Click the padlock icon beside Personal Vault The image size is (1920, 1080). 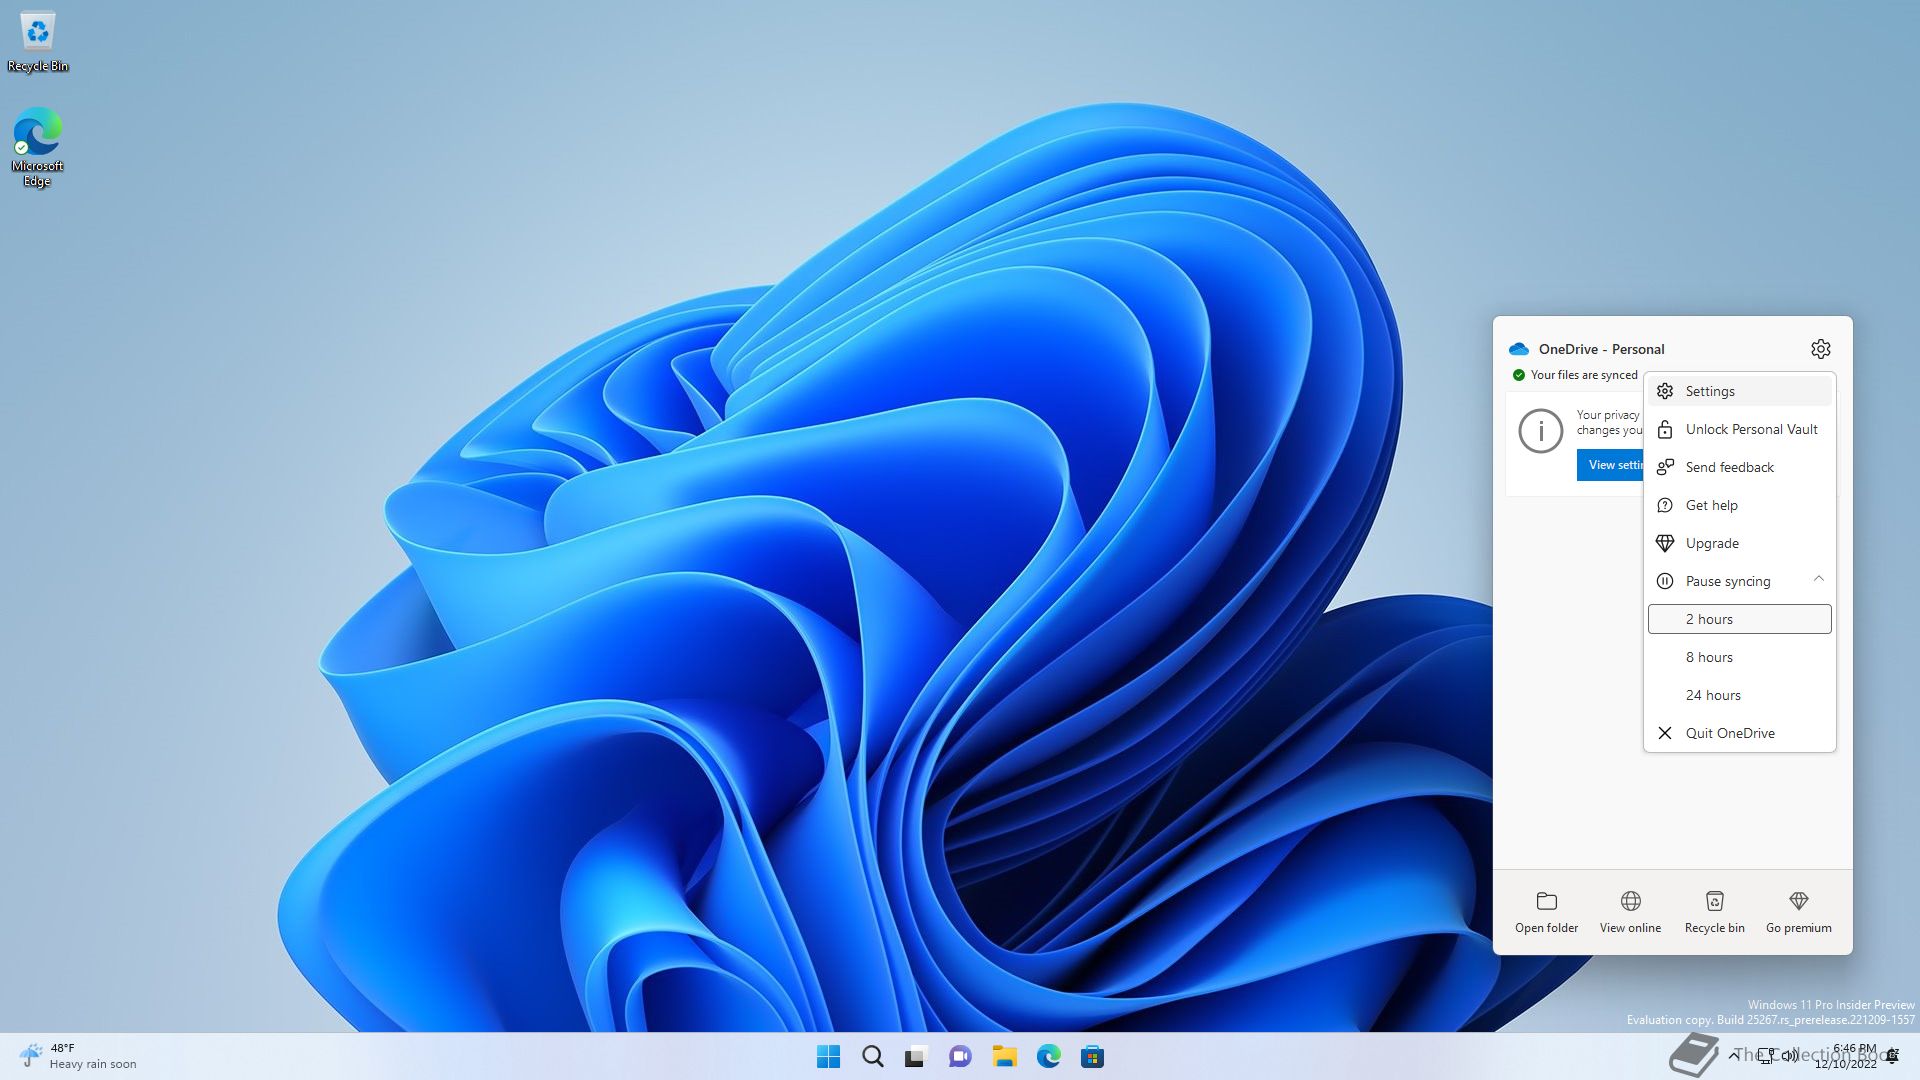[1664, 429]
